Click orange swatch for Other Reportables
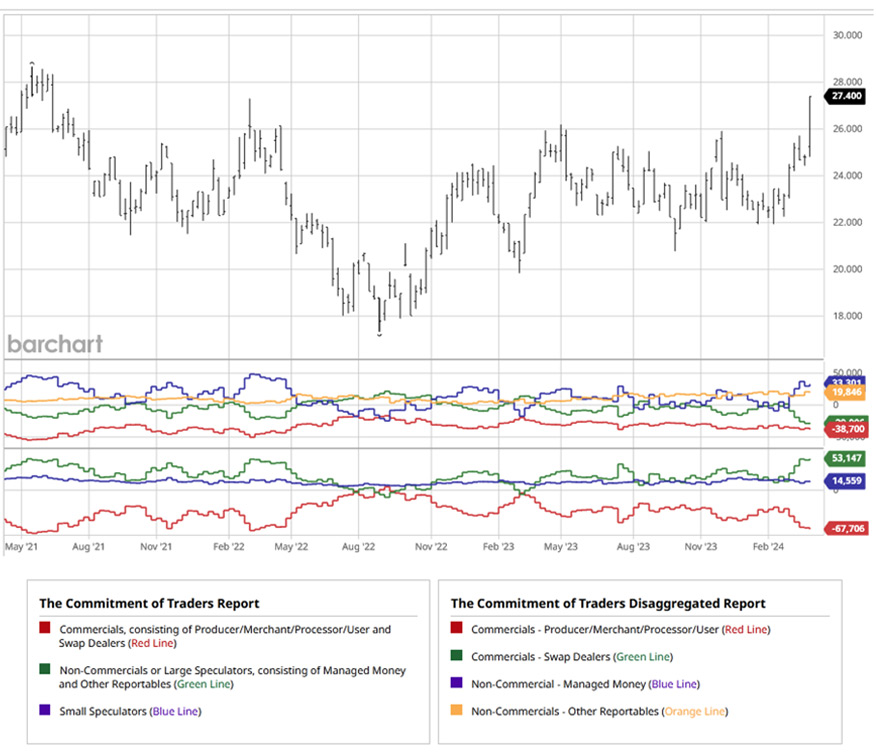Image resolution: width=876 pixels, height=752 pixels. (x=457, y=711)
